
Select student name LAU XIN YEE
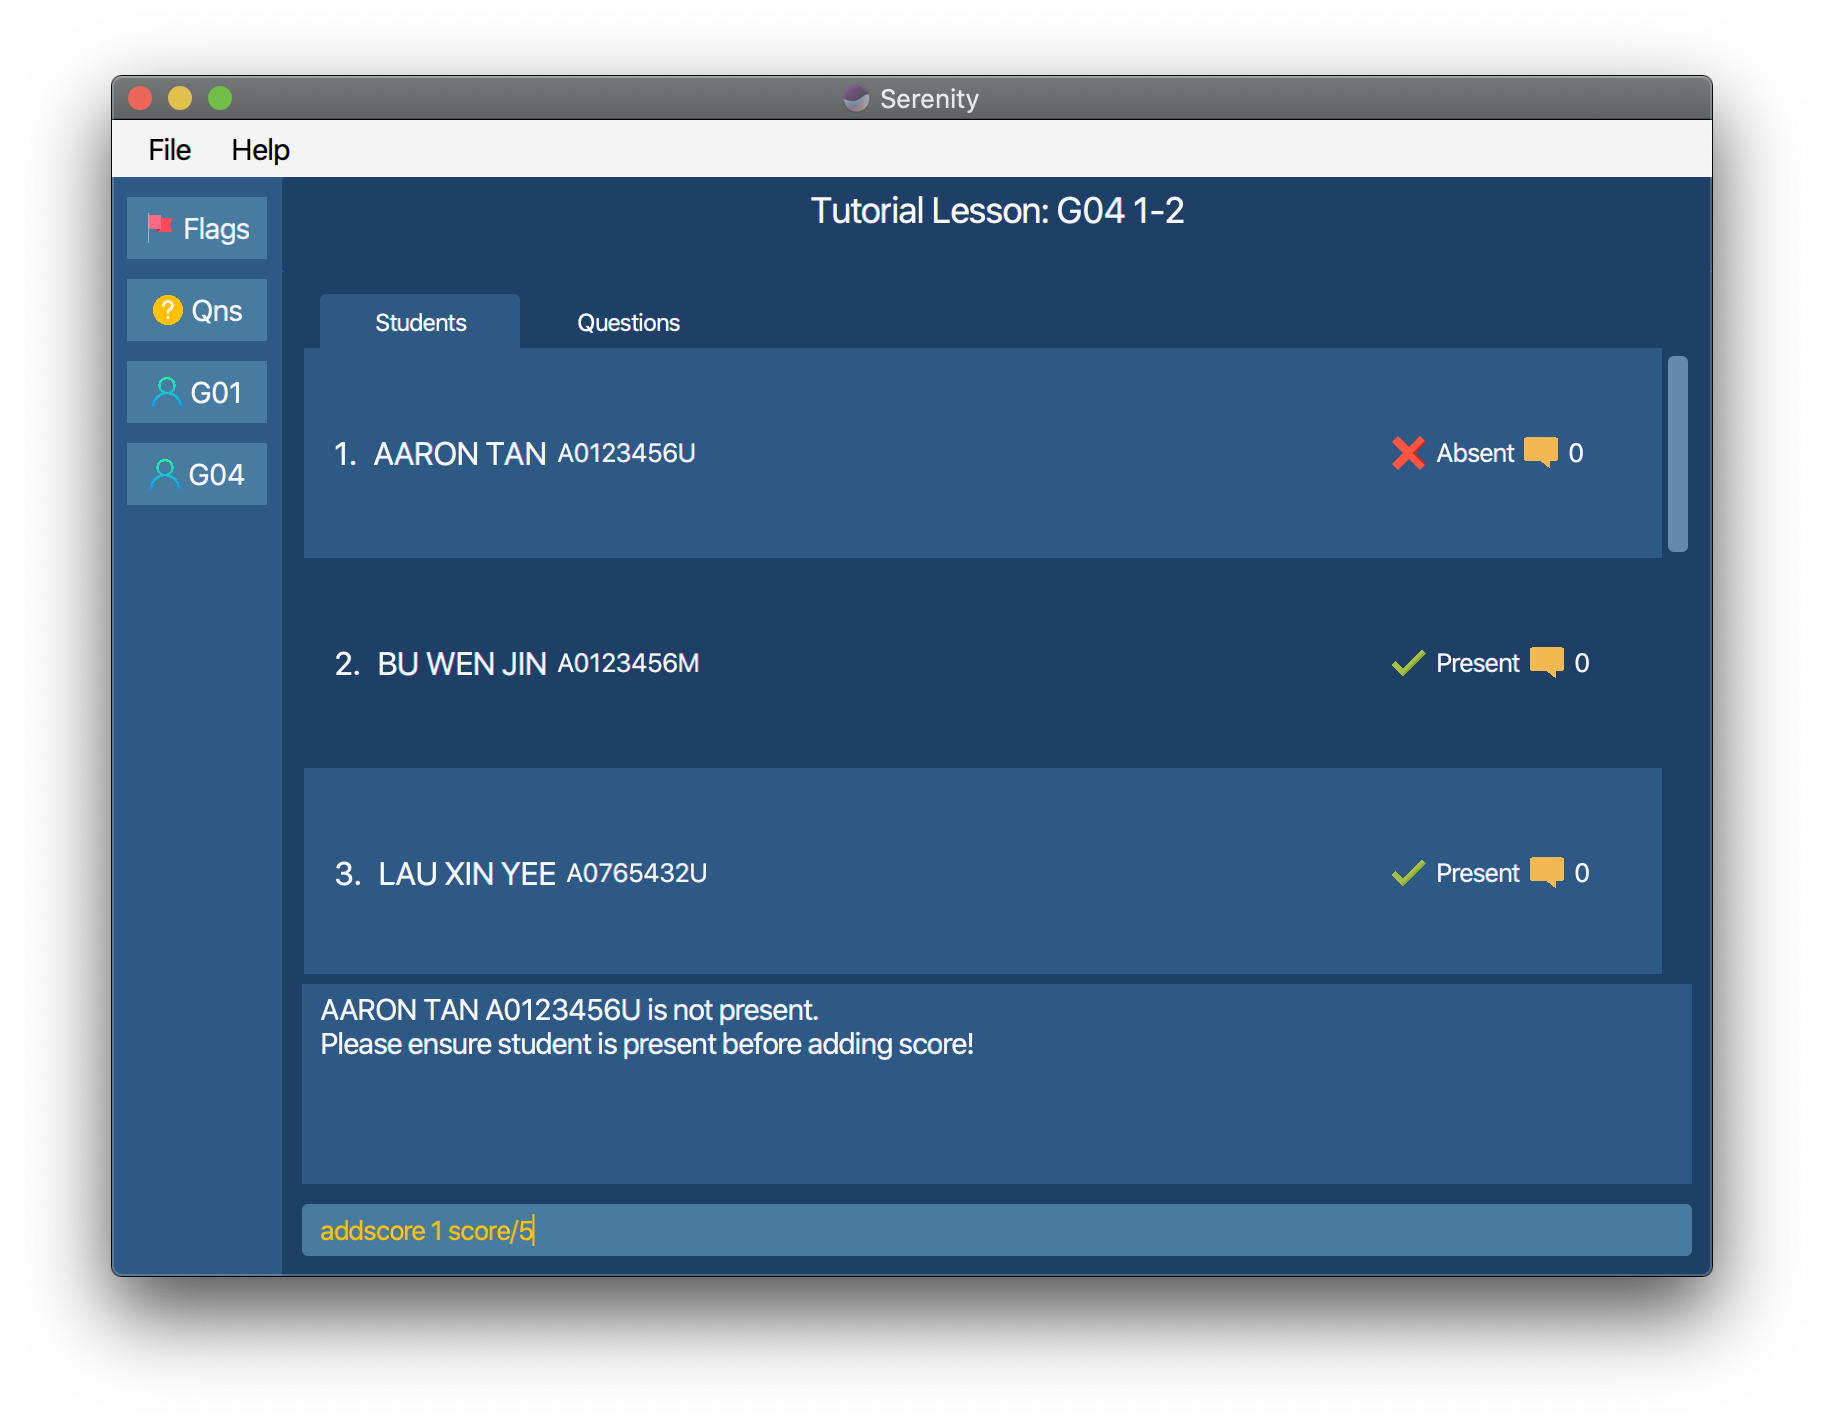click(x=466, y=874)
